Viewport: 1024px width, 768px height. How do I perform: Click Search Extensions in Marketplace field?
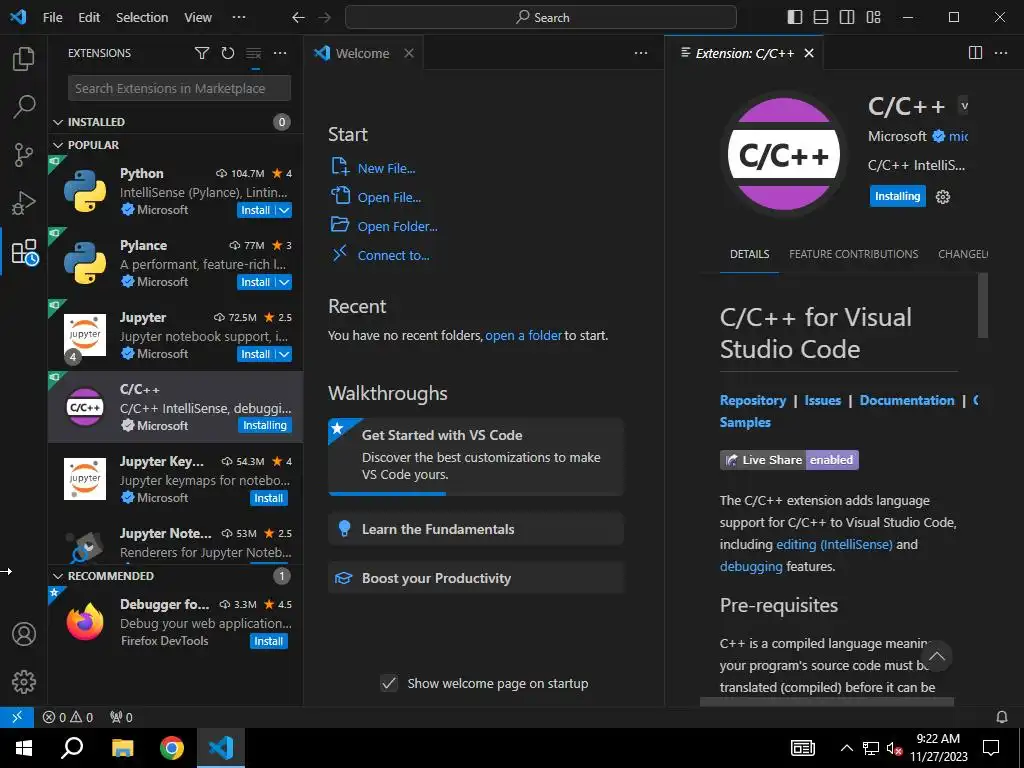pos(179,88)
